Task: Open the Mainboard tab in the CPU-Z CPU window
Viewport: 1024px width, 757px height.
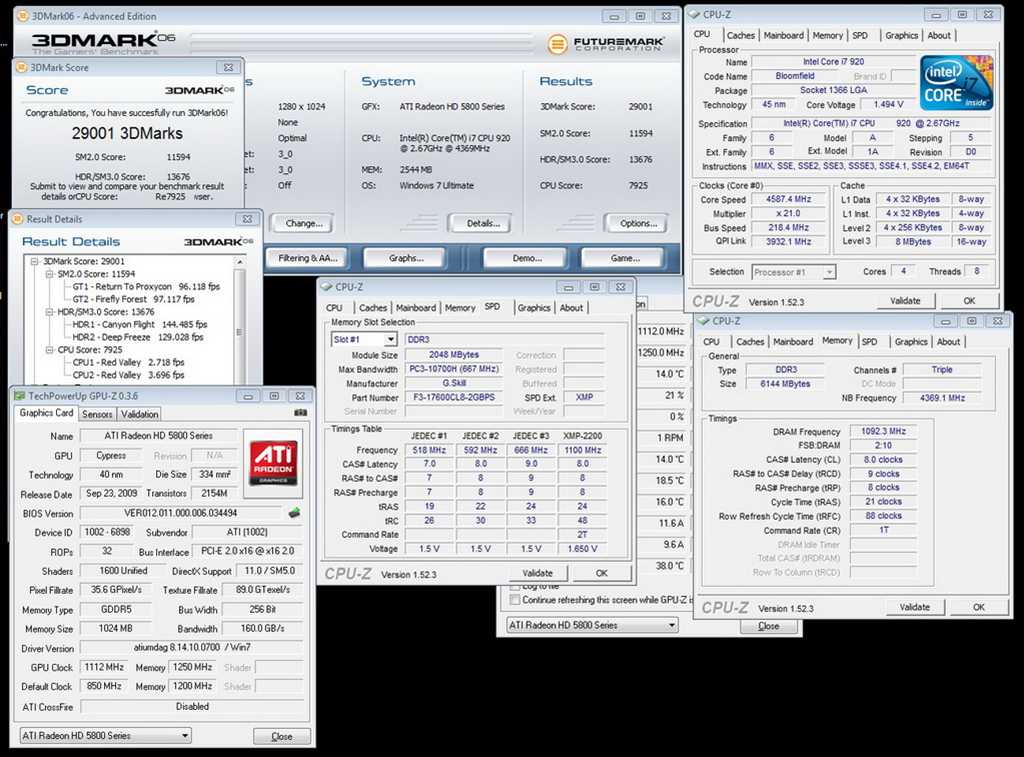Action: (x=784, y=35)
